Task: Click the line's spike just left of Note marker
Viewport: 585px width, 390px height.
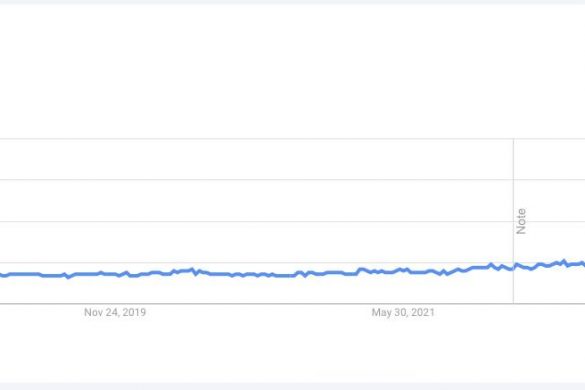Action: [x=491, y=265]
